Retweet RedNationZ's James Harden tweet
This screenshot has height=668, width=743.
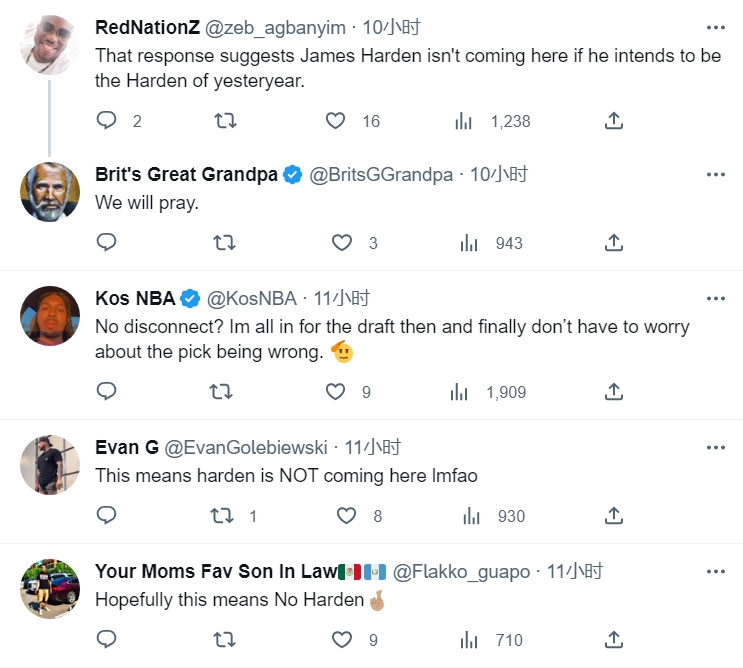(226, 120)
